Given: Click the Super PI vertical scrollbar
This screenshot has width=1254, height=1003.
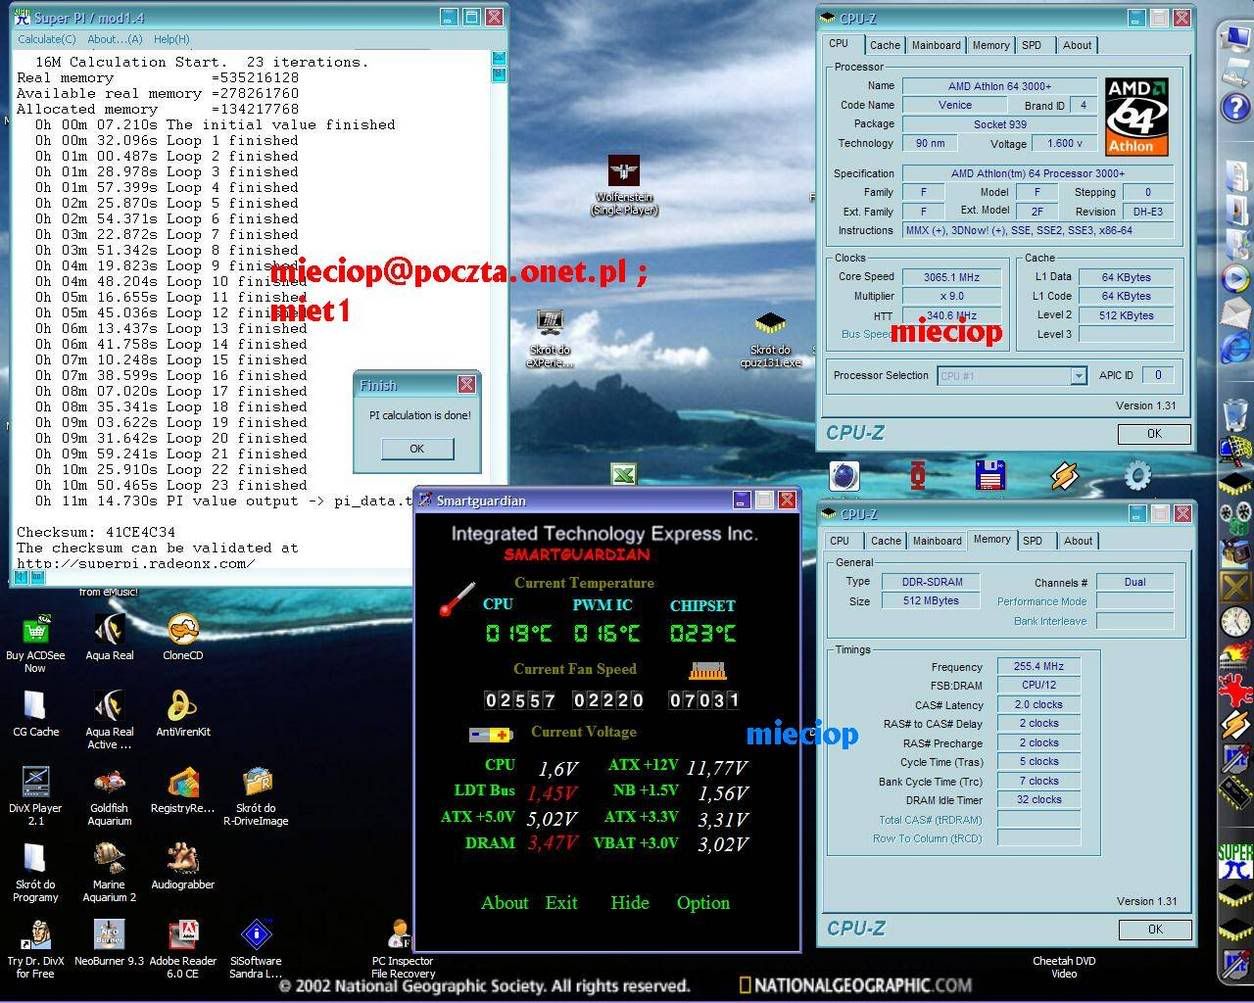Looking at the screenshot, I should tap(498, 300).
